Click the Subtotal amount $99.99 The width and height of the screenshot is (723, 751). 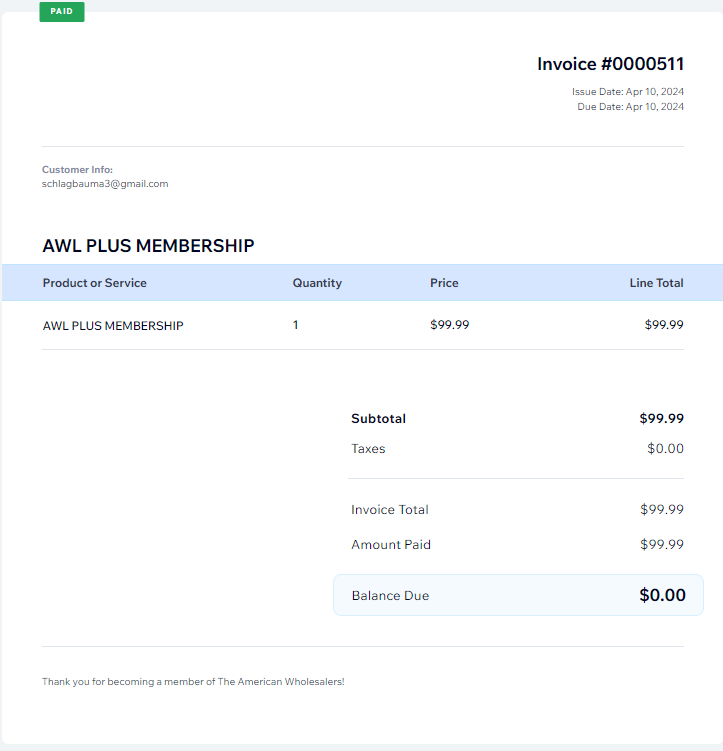661,419
